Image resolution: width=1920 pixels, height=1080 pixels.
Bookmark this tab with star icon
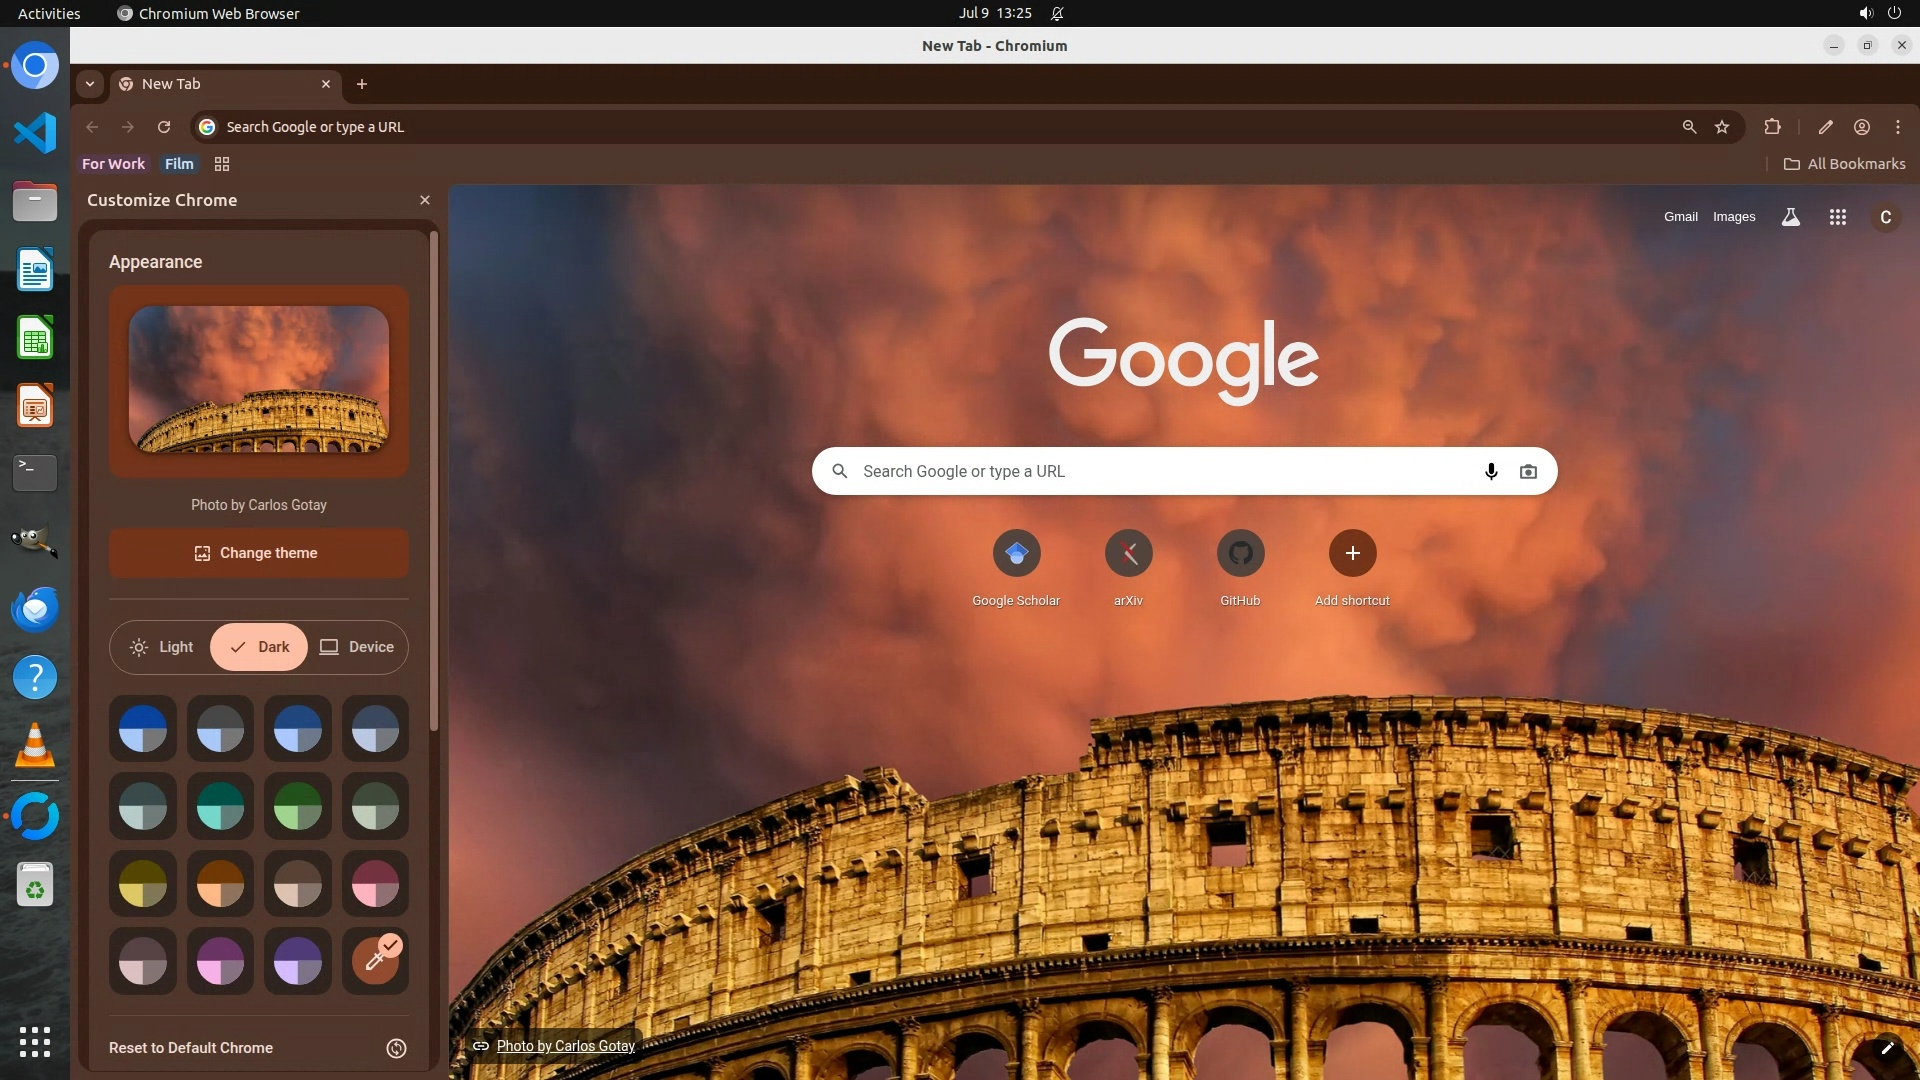pyautogui.click(x=1722, y=127)
